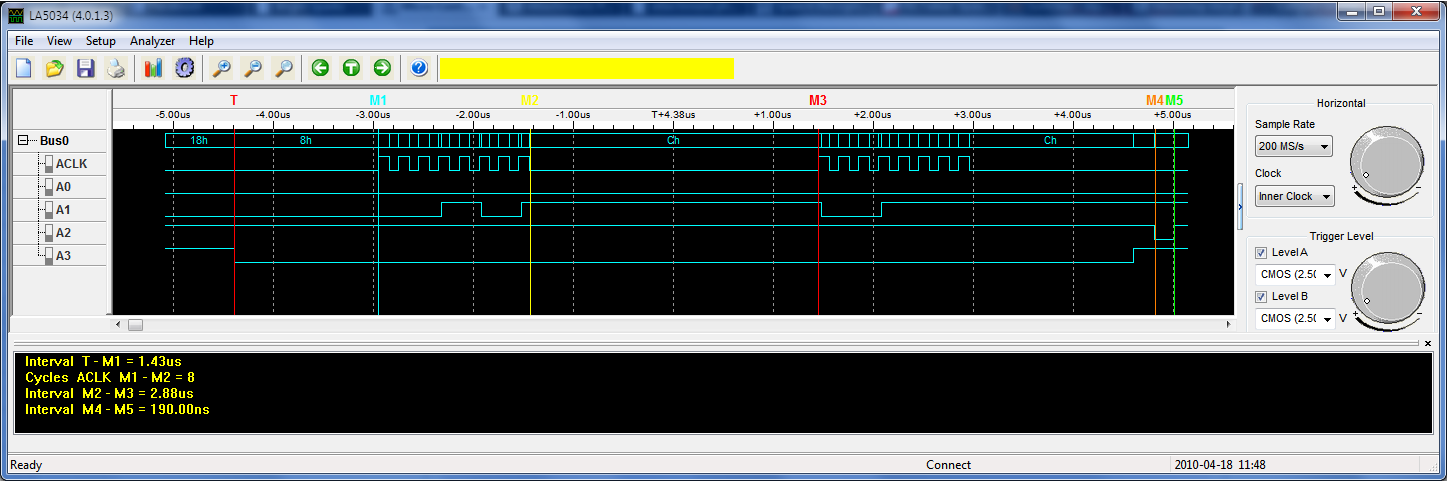Open the Analyzer menu
The height and width of the screenshot is (481, 1448).
[x=152, y=41]
